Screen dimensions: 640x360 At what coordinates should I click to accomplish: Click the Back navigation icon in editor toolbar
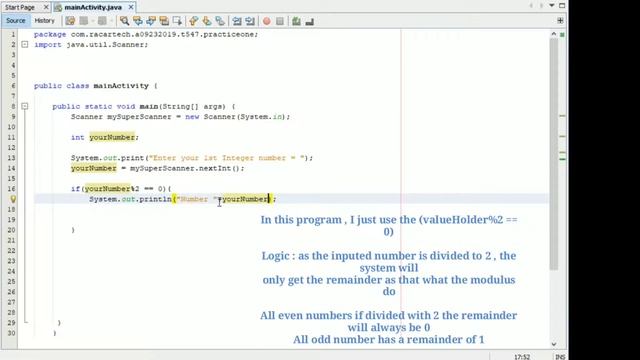(84, 21)
